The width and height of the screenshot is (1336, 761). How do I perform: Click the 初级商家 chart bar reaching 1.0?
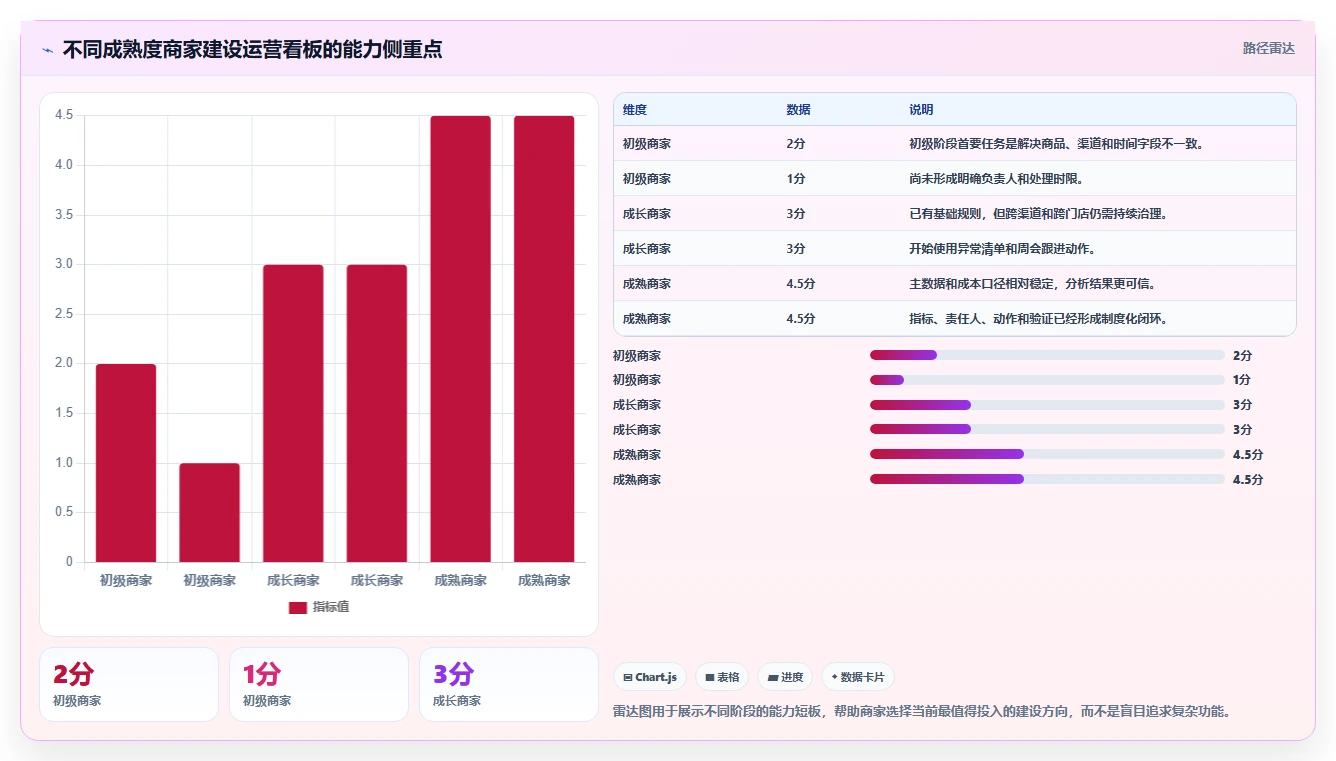pyautogui.click(x=210, y=512)
